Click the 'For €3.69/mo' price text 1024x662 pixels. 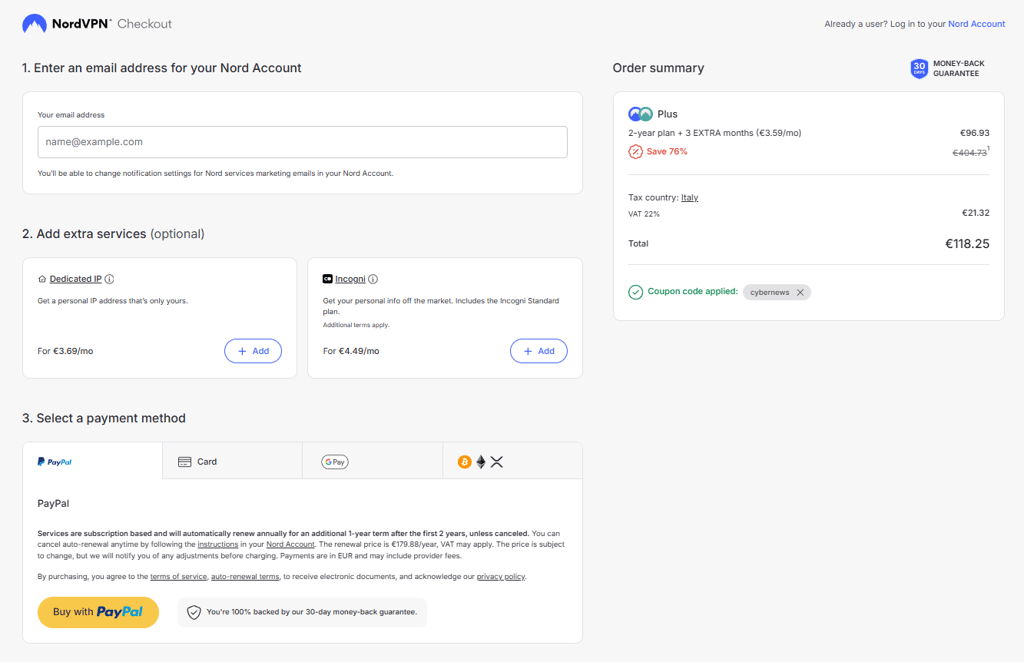pos(65,351)
